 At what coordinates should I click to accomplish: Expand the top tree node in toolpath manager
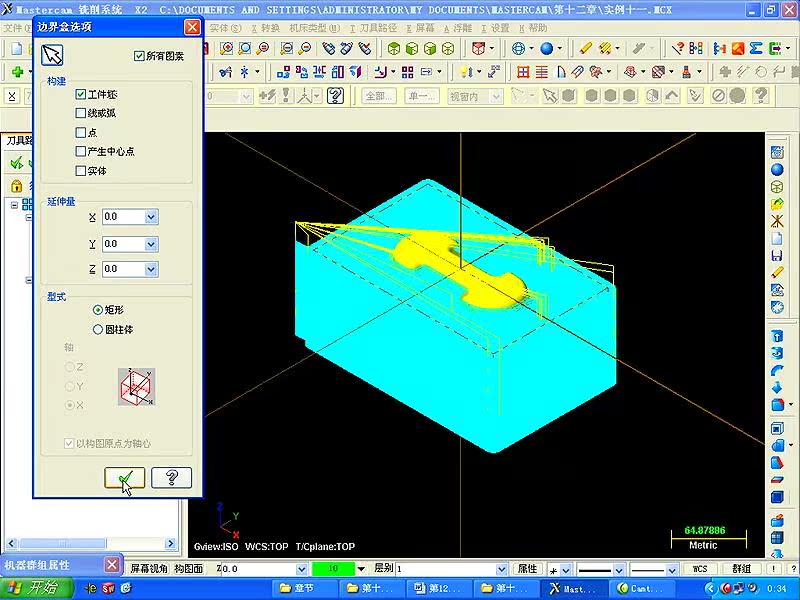click(x=14, y=205)
